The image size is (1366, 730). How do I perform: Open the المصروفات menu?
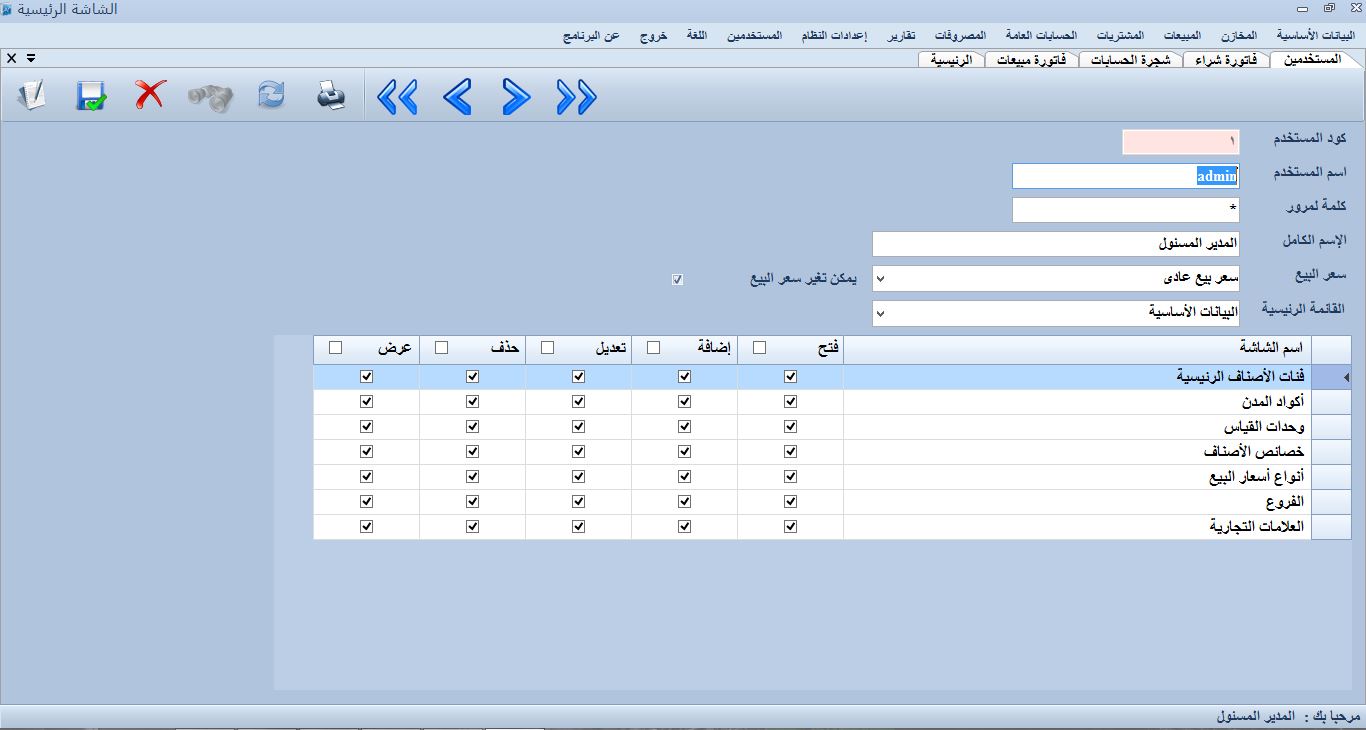[x=960, y=35]
